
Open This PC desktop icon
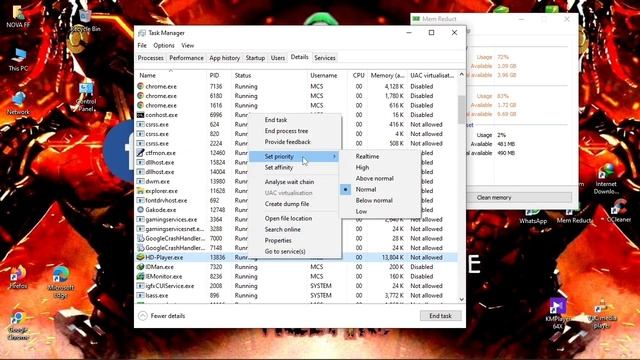coord(18,59)
